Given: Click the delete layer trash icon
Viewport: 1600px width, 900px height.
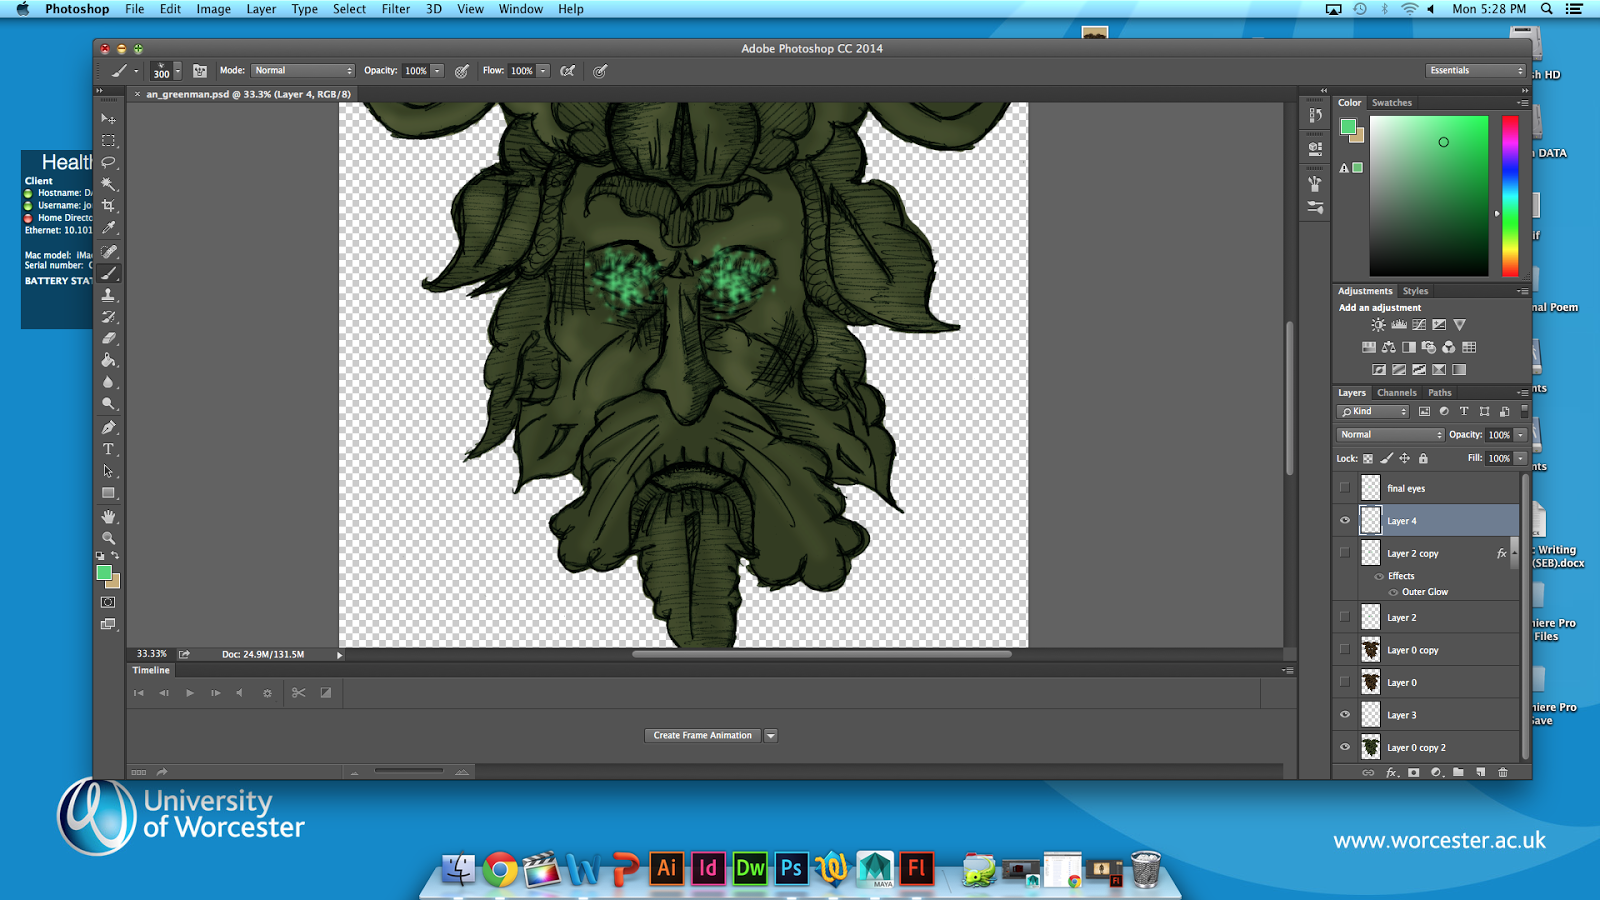Looking at the screenshot, I should click(x=1502, y=772).
